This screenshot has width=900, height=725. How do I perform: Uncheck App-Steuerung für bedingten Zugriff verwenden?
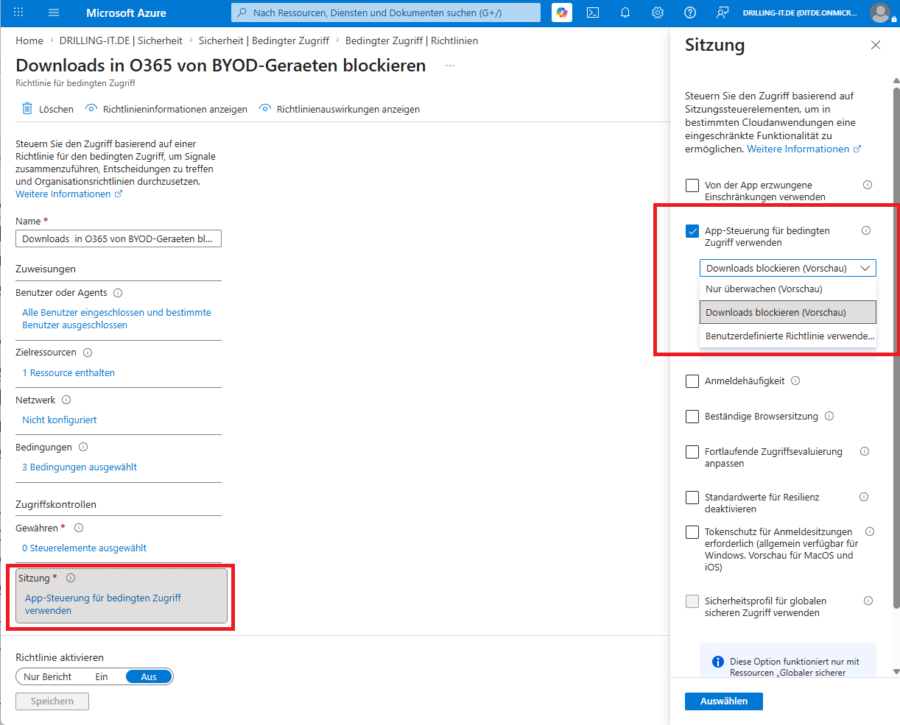tap(692, 231)
